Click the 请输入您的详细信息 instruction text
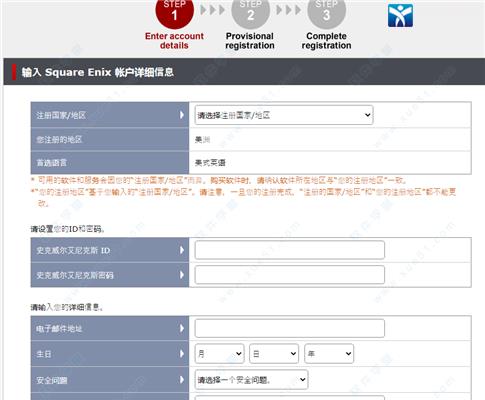 click(x=67, y=307)
